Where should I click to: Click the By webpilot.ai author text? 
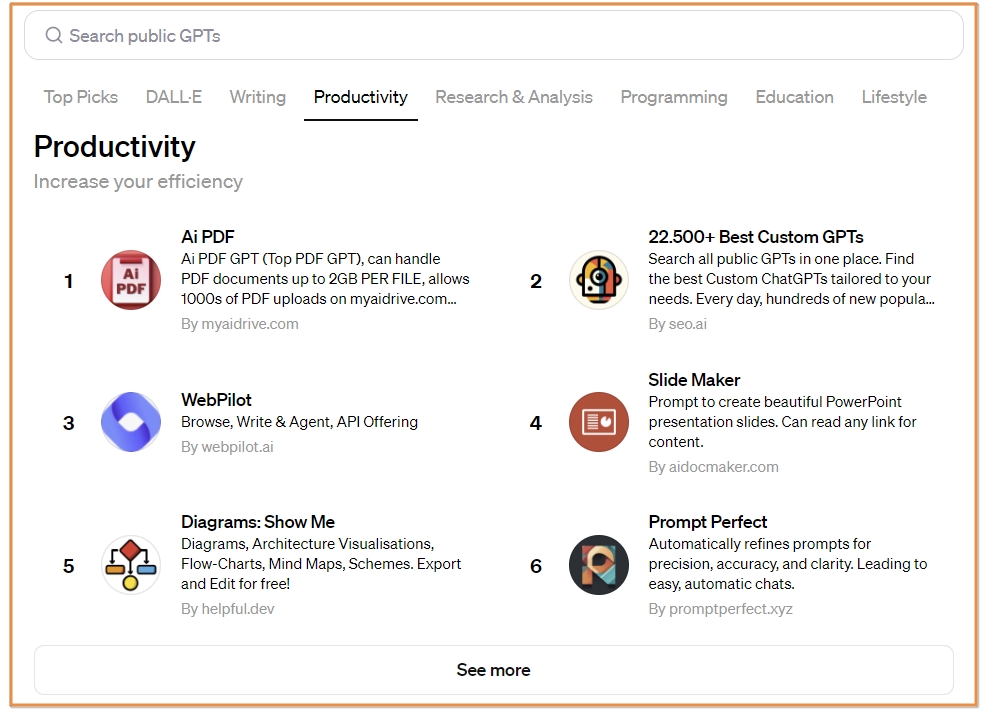click(227, 447)
